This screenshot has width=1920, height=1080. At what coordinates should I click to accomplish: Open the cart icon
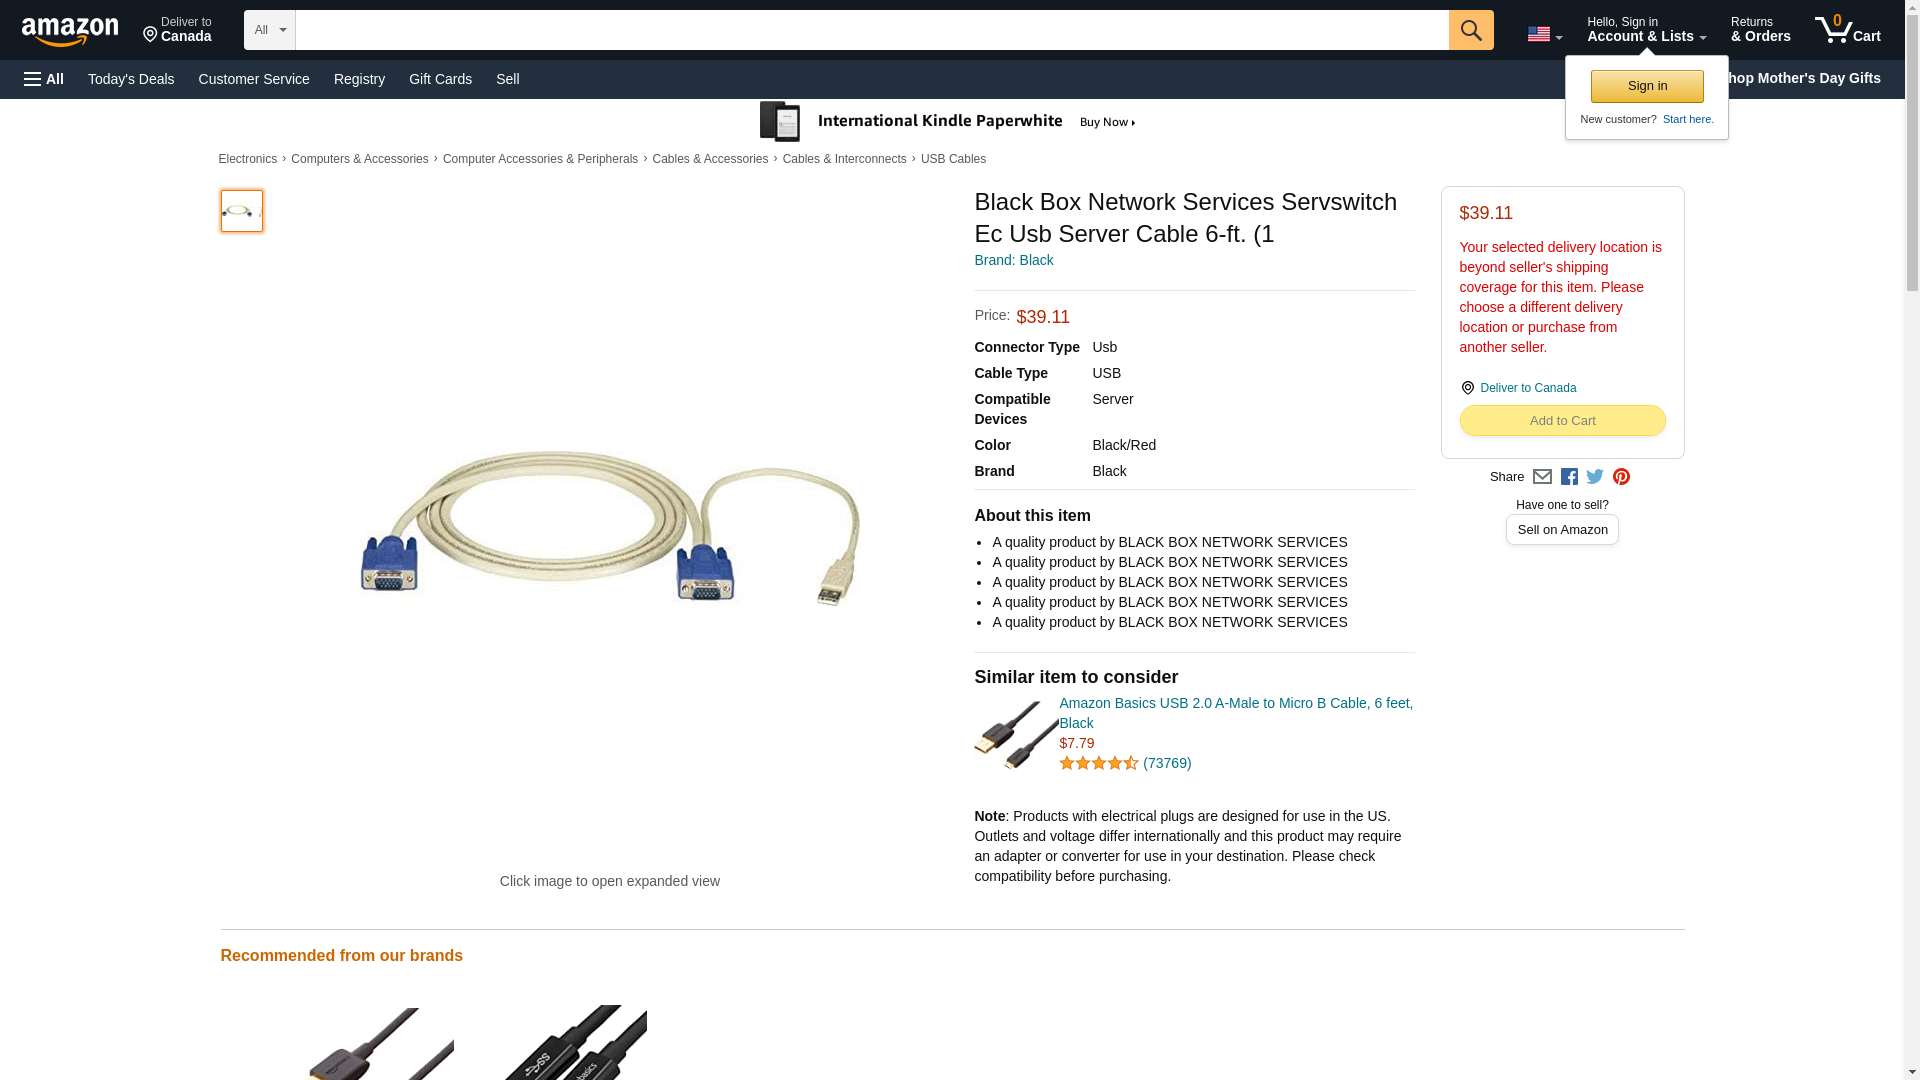1847,29
